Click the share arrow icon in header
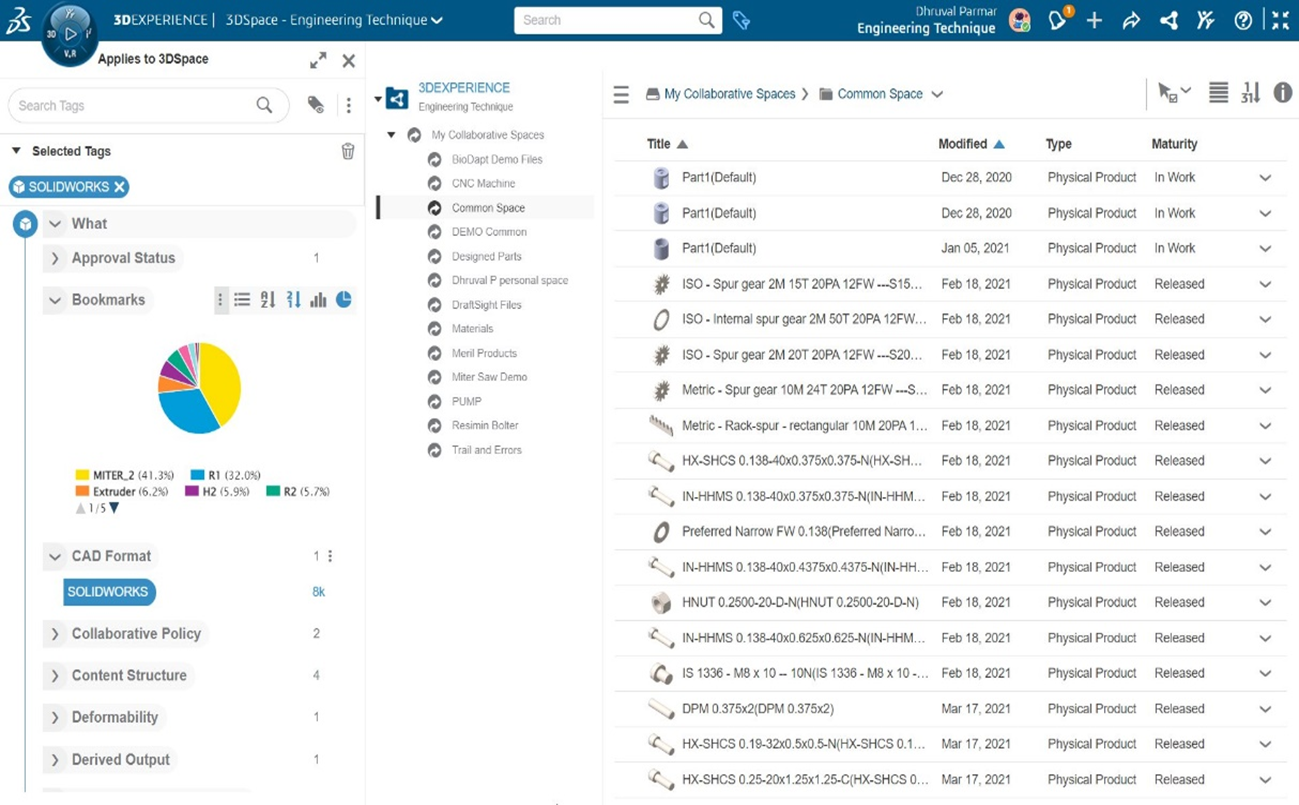Viewport: 1299px width, 805px height. click(x=1131, y=20)
